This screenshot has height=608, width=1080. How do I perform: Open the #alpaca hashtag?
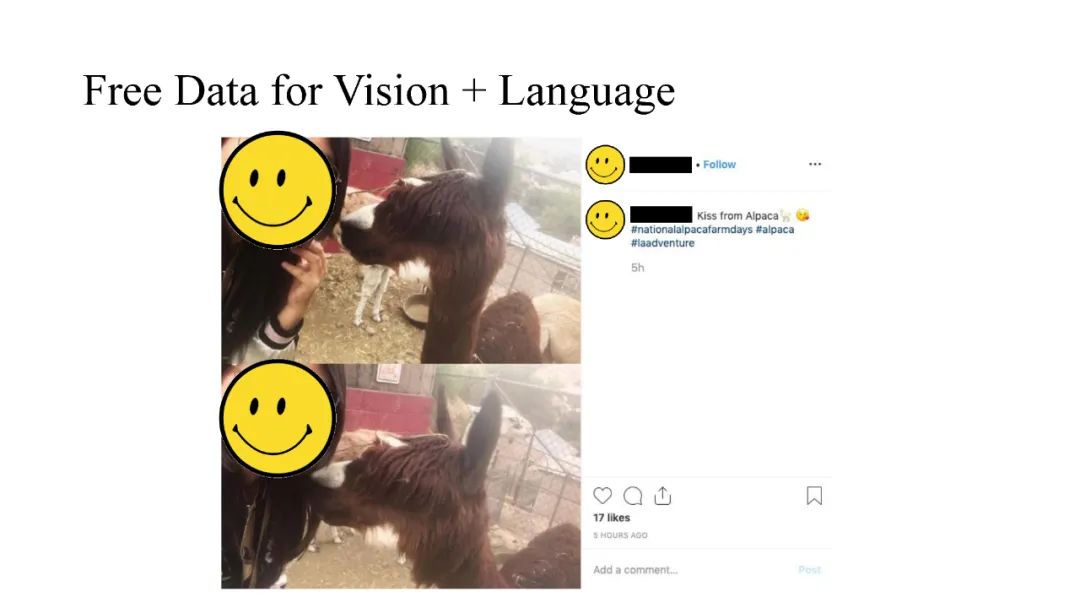click(x=775, y=229)
